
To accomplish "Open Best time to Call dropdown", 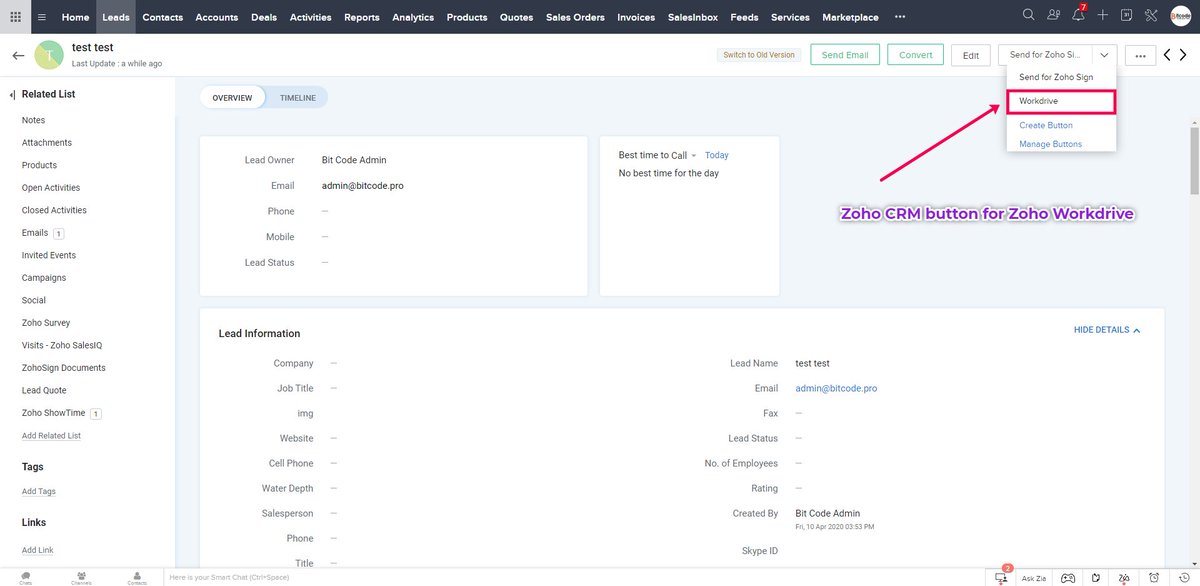I will [x=658, y=155].
